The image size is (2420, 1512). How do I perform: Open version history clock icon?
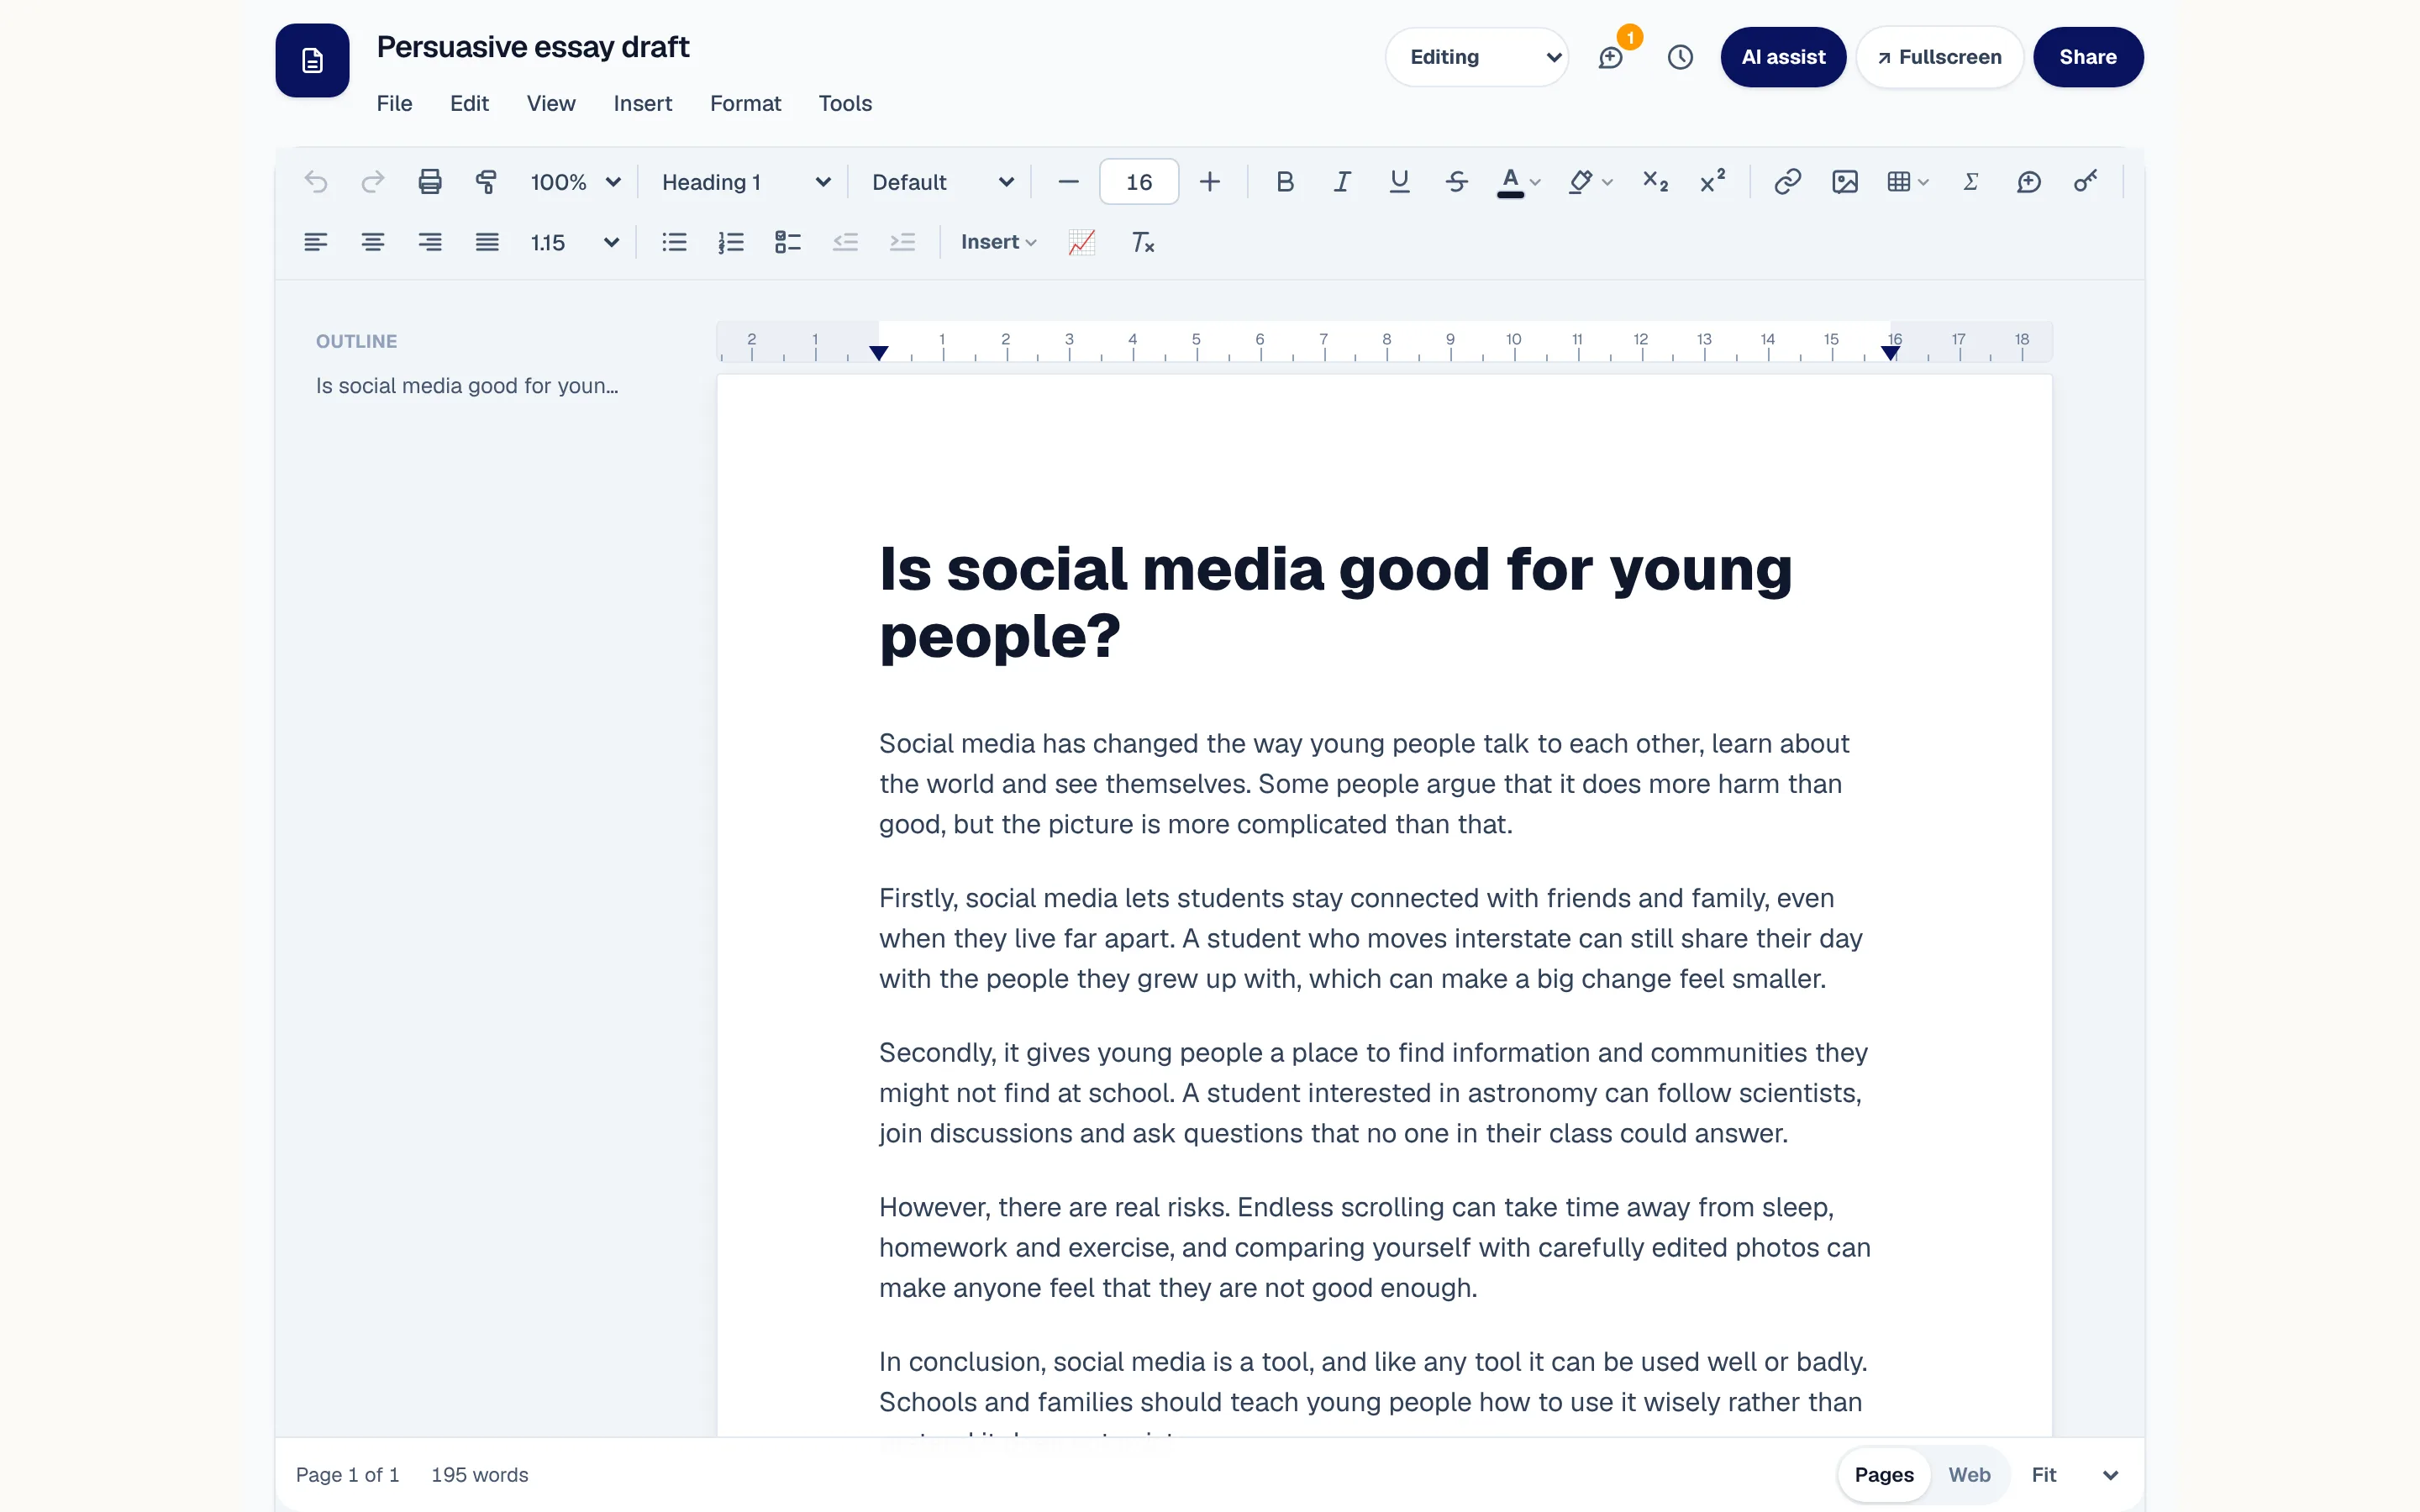pos(1680,57)
